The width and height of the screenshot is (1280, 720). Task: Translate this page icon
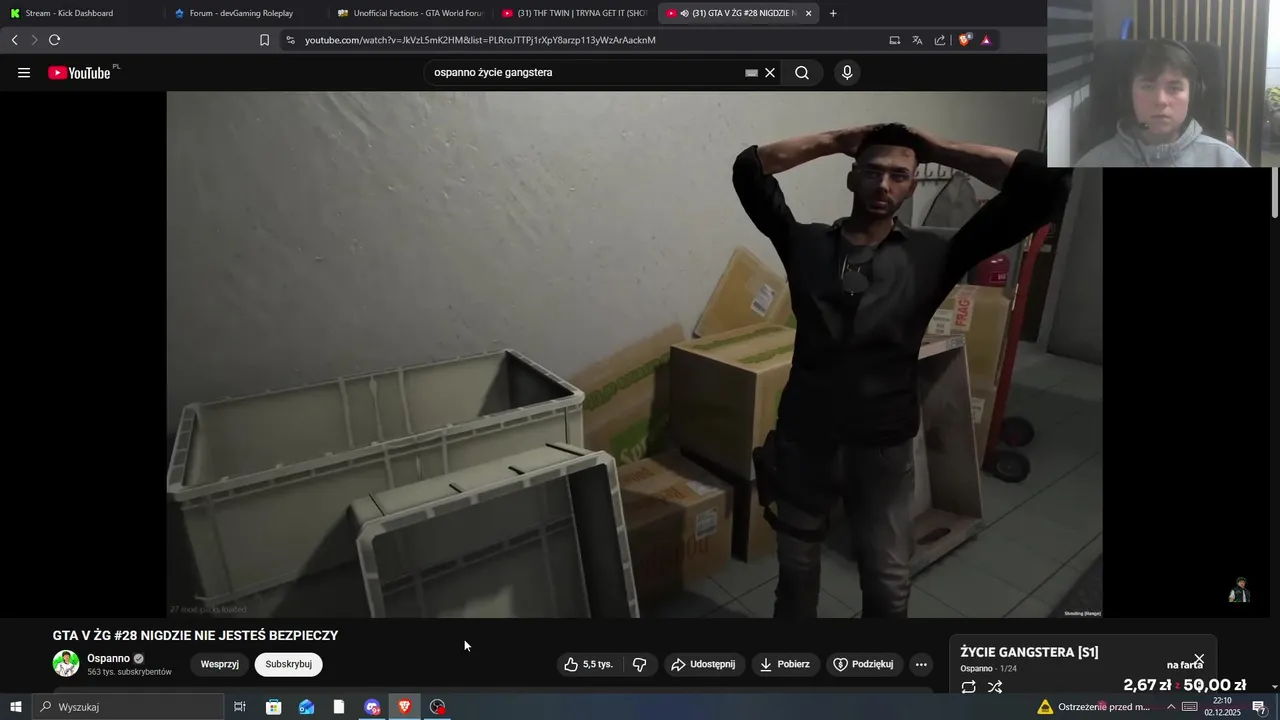click(x=917, y=40)
